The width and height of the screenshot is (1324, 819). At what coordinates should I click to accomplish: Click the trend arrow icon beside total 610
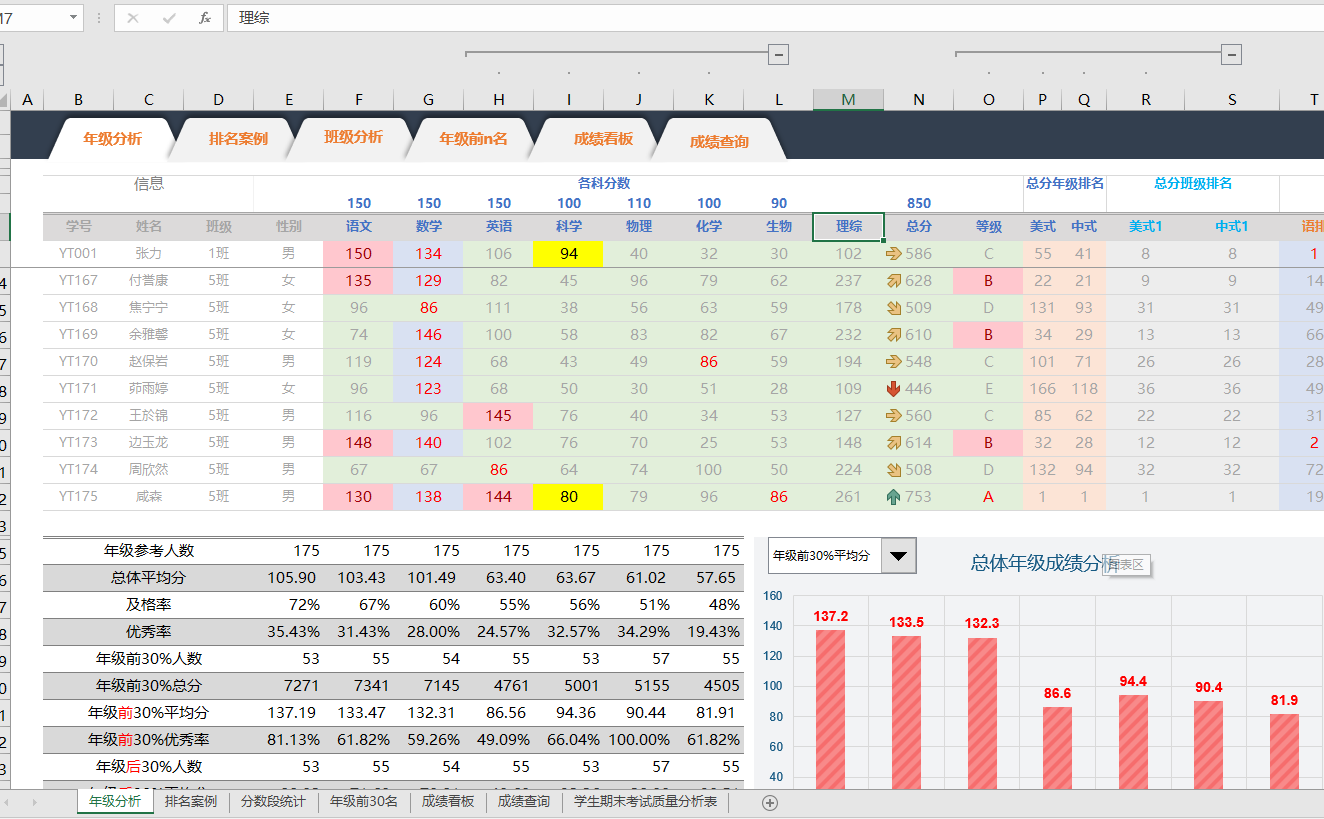pos(893,335)
